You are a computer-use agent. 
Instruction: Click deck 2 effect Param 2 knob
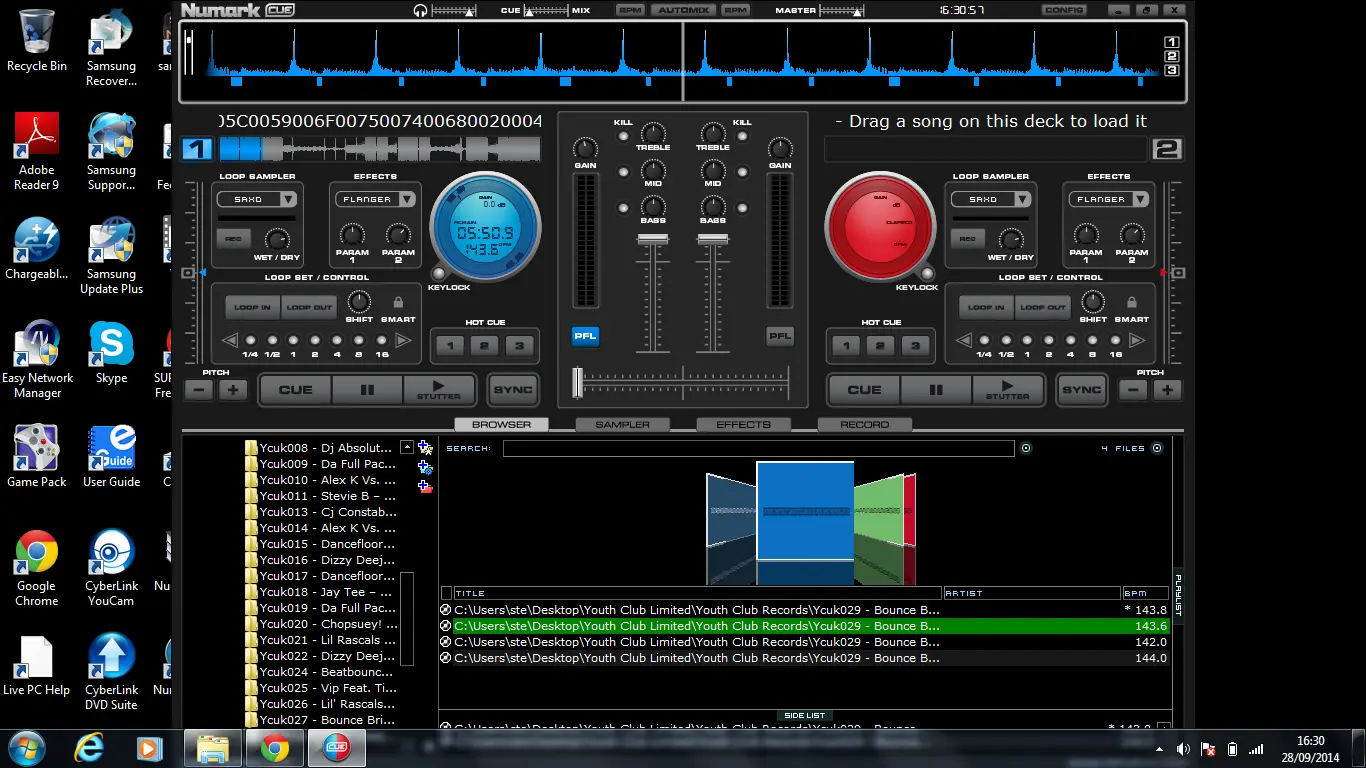[x=1132, y=235]
